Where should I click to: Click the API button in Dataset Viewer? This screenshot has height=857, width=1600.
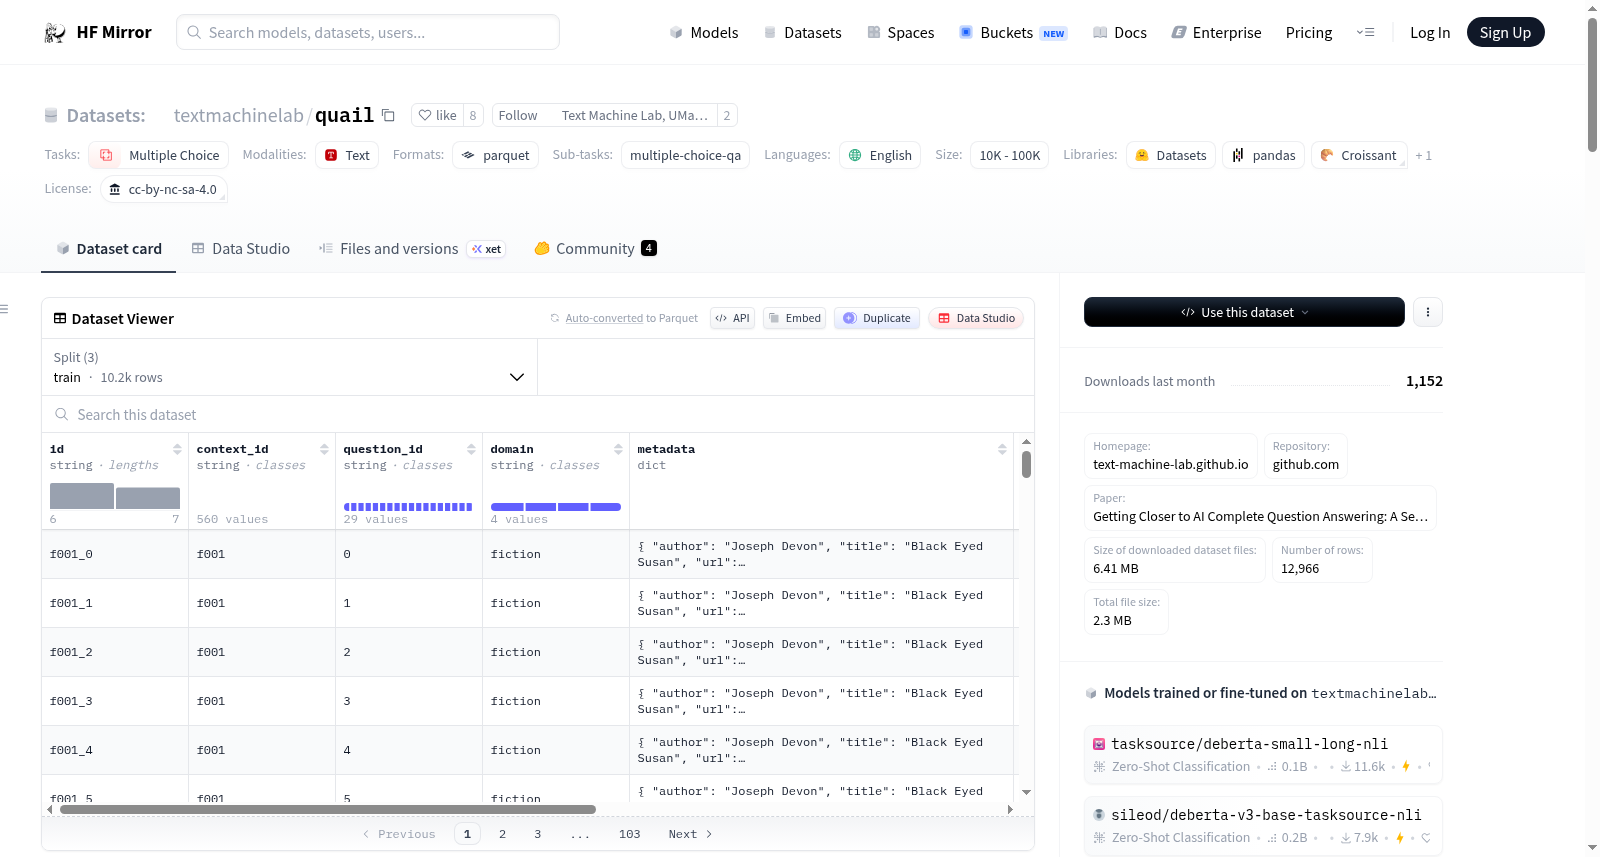[732, 318]
